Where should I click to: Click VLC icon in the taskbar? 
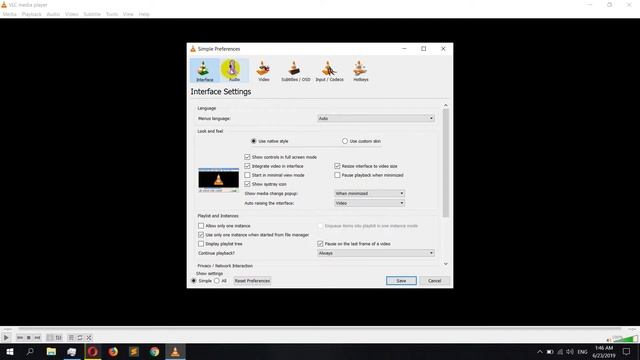tap(175, 351)
